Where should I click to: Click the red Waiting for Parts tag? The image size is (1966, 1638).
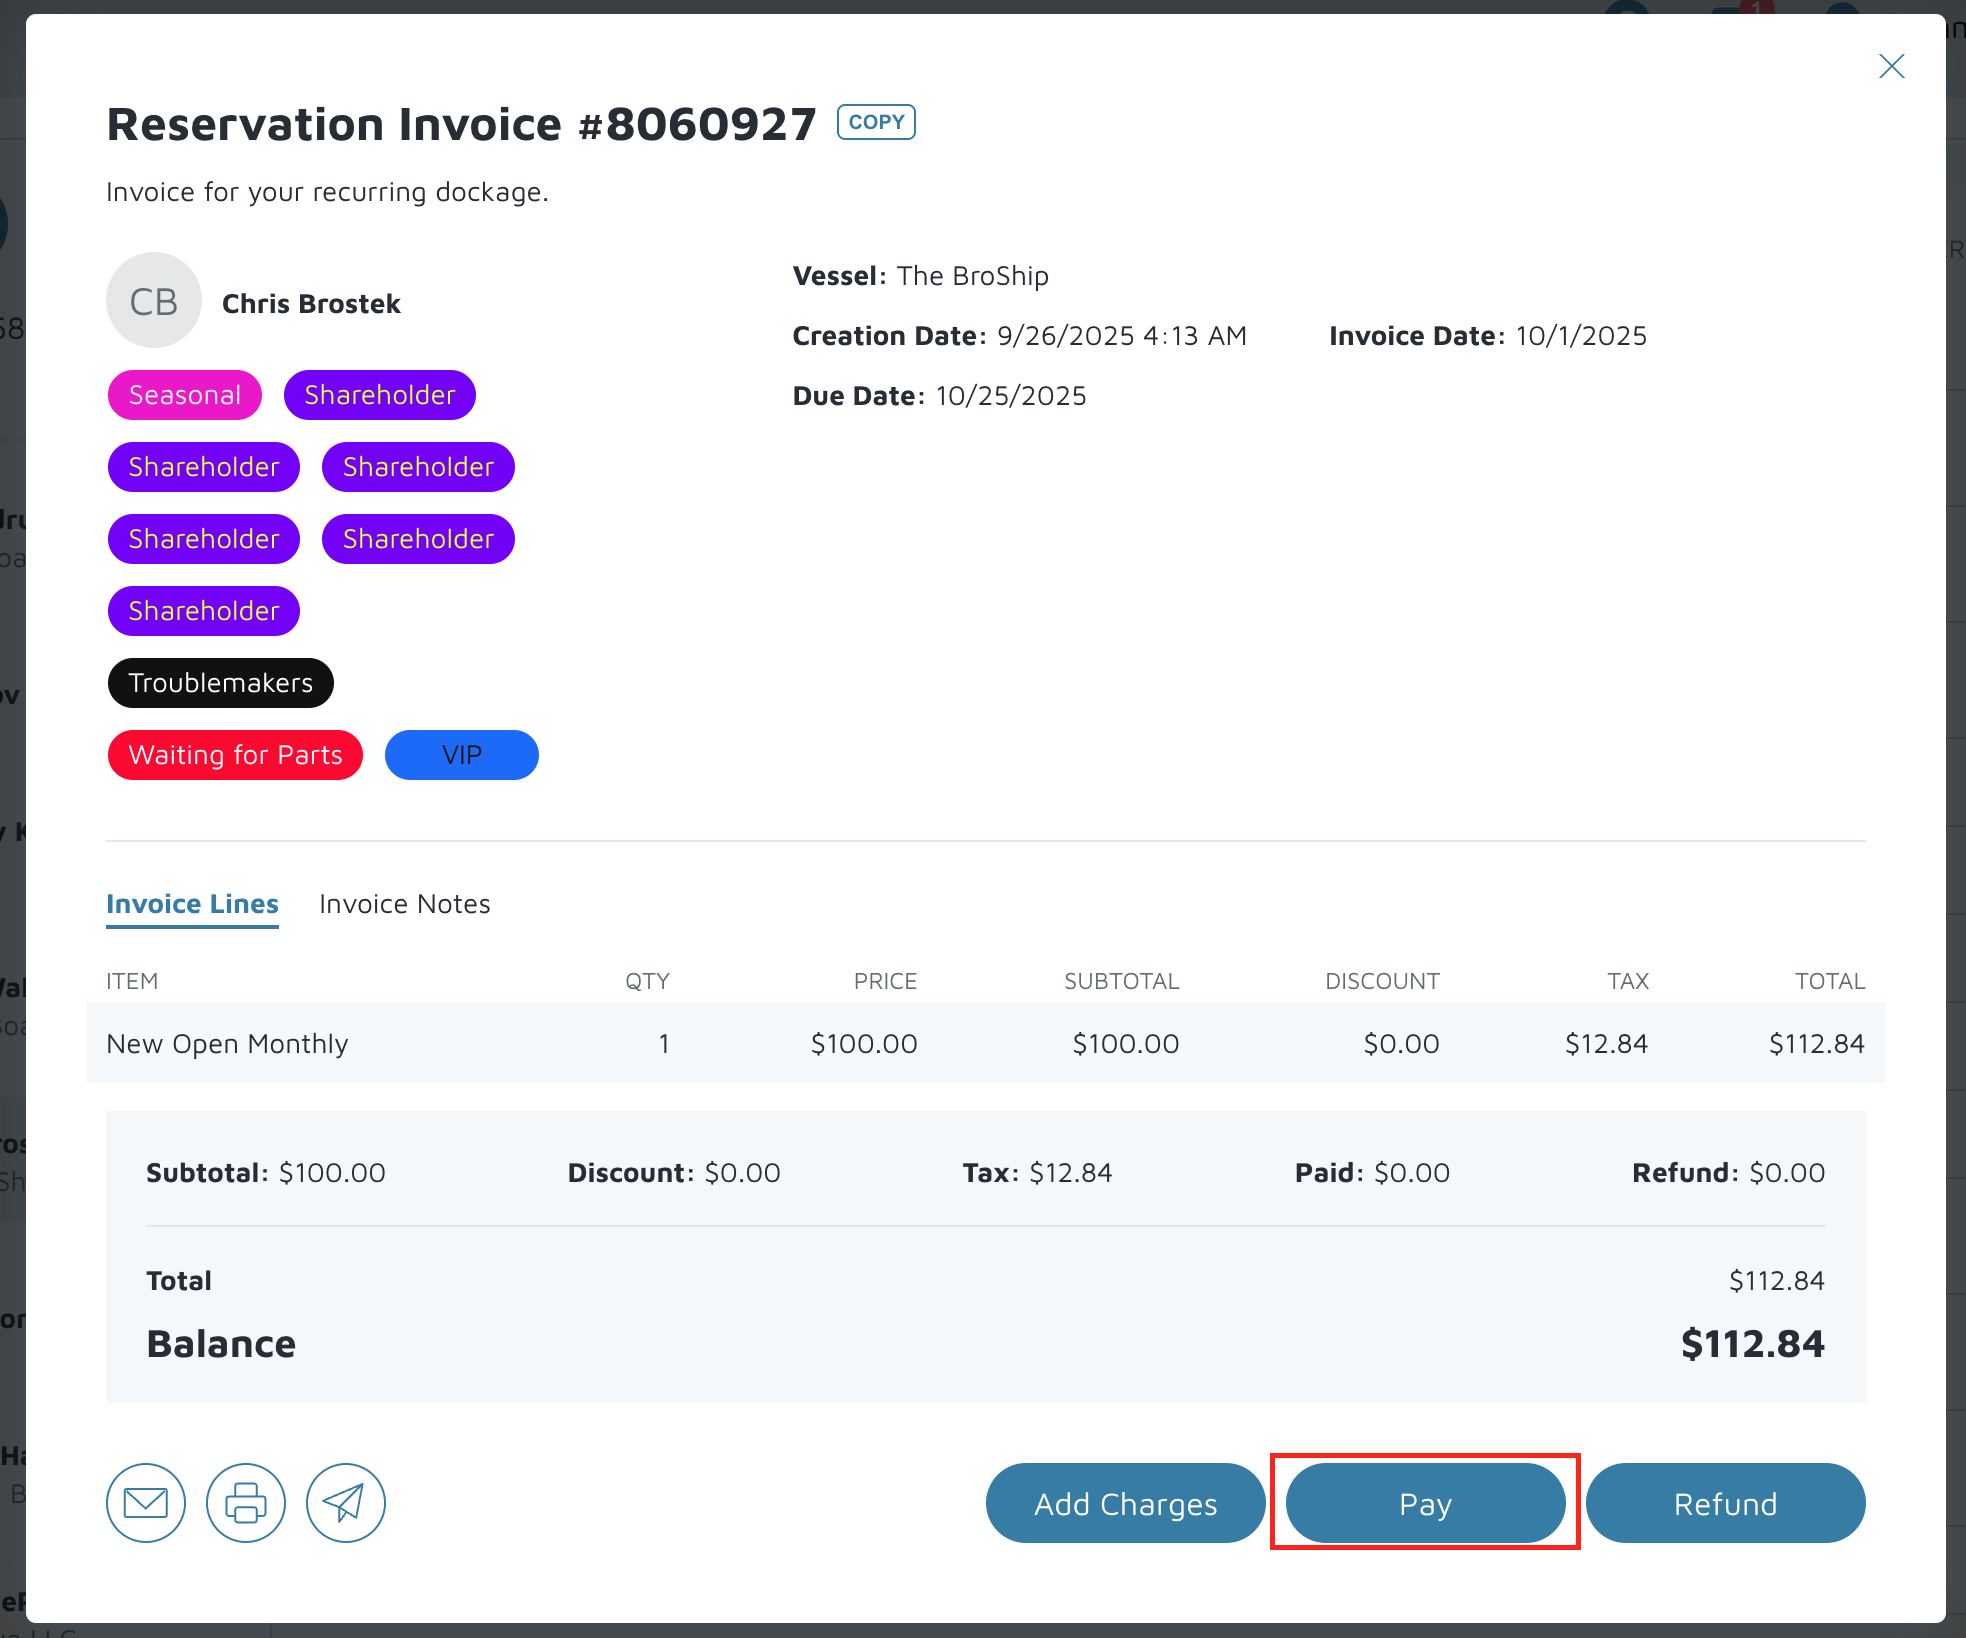click(x=235, y=755)
